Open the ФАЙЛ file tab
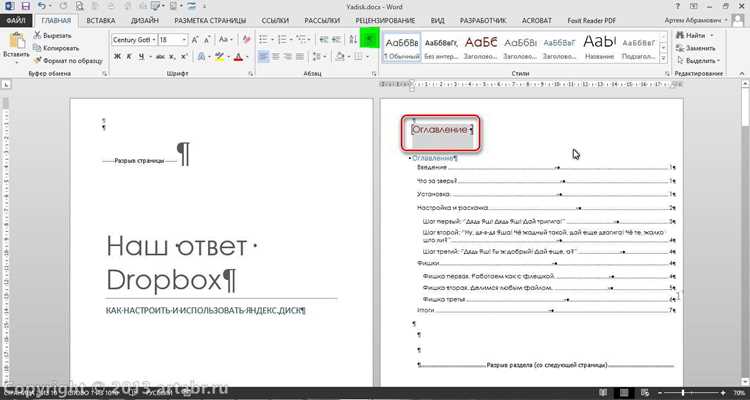Viewport: 750px width, 400px height. click(x=16, y=21)
